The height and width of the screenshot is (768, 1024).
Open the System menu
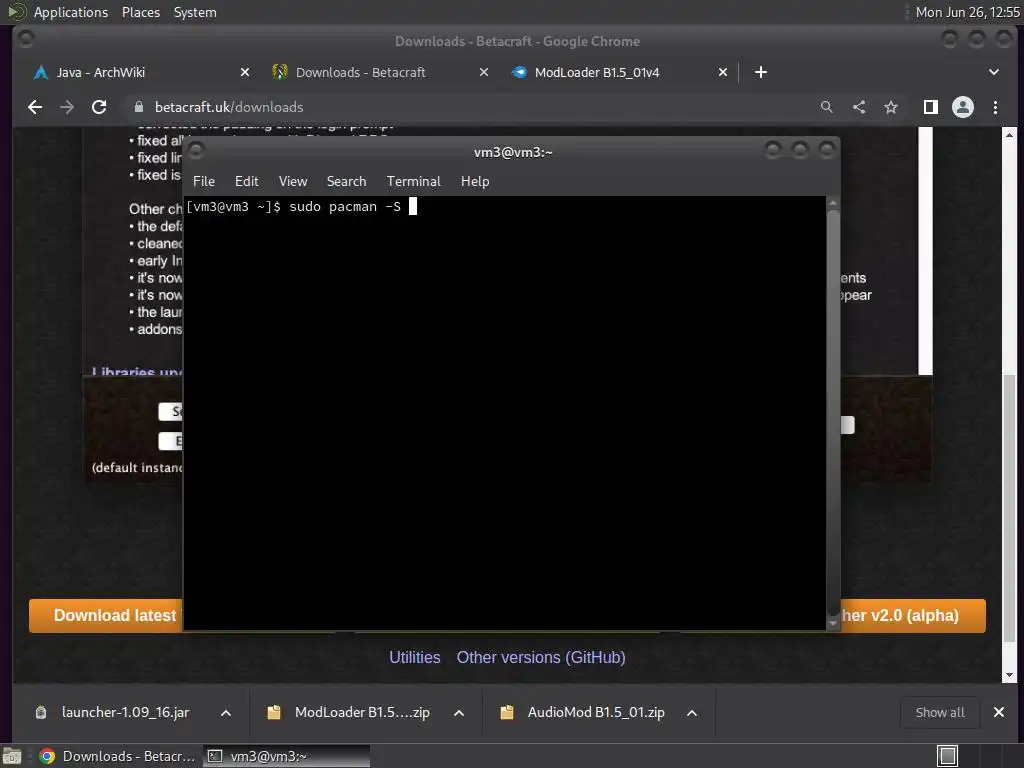195,12
